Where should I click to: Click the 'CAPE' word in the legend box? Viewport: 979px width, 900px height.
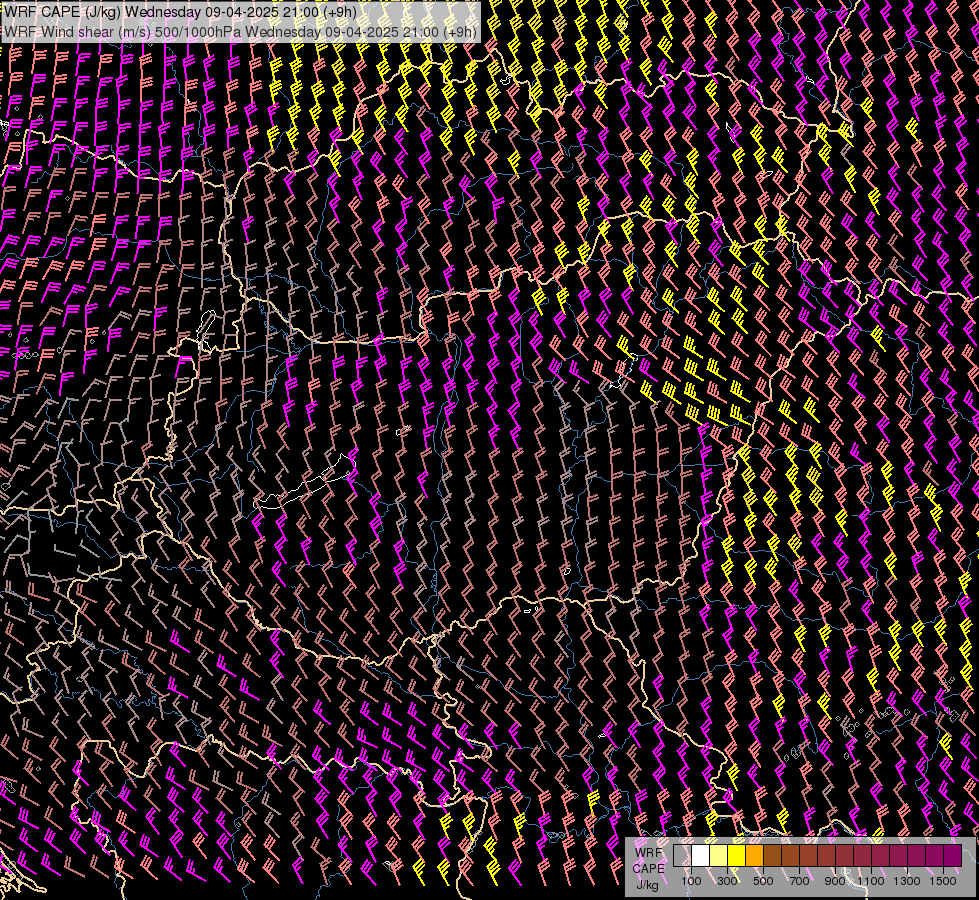649,868
